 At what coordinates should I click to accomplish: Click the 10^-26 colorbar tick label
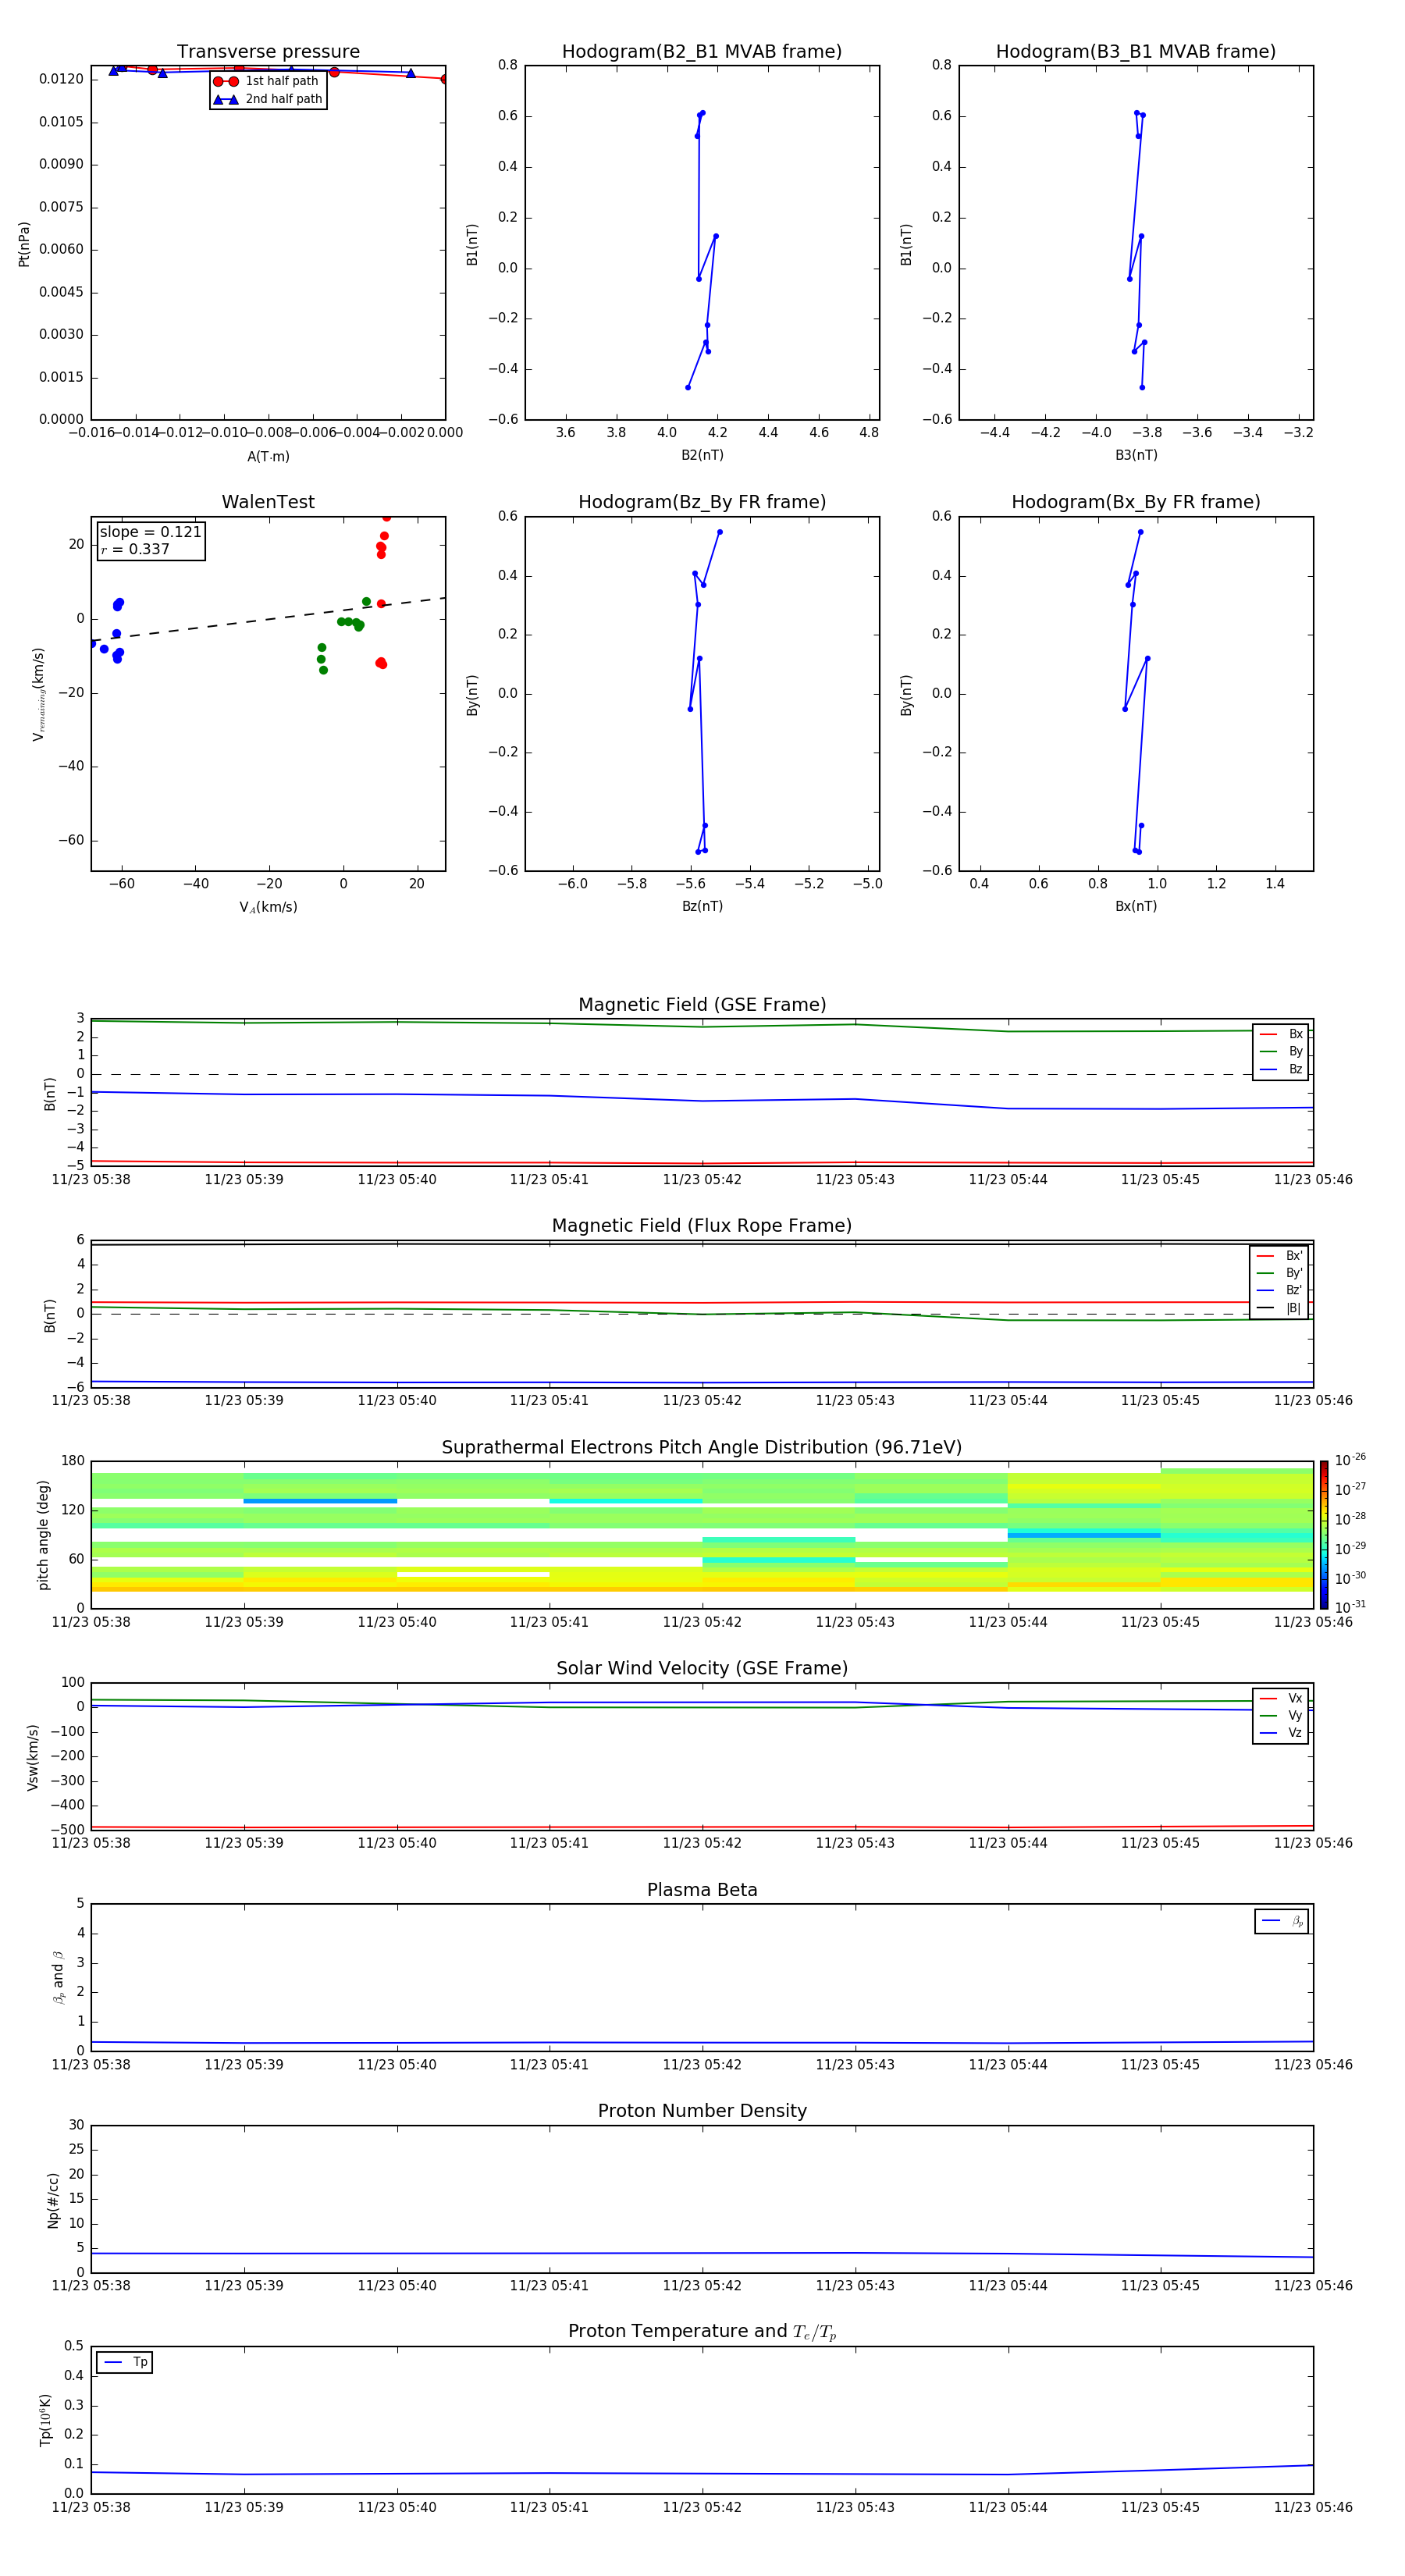pos(1350,1461)
